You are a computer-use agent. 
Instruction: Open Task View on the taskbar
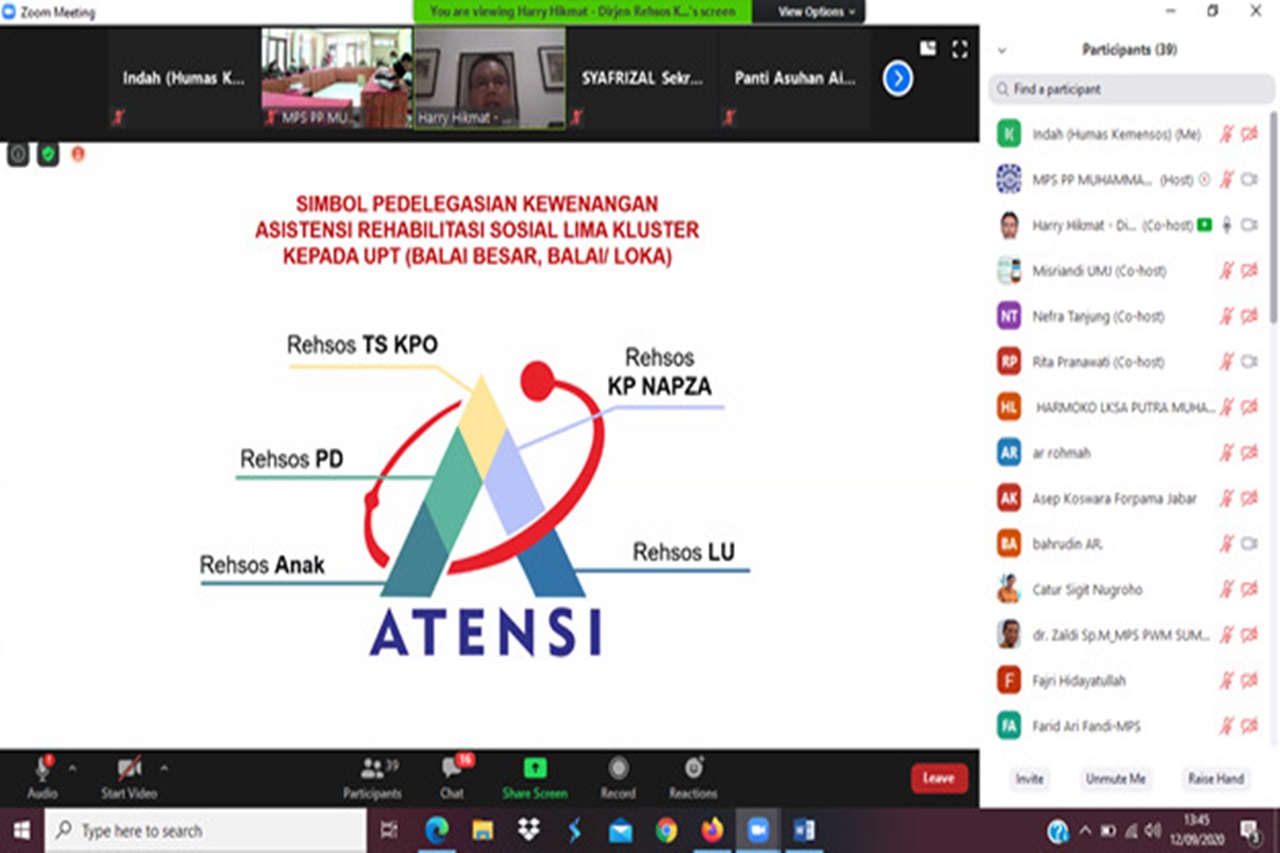pyautogui.click(x=389, y=831)
